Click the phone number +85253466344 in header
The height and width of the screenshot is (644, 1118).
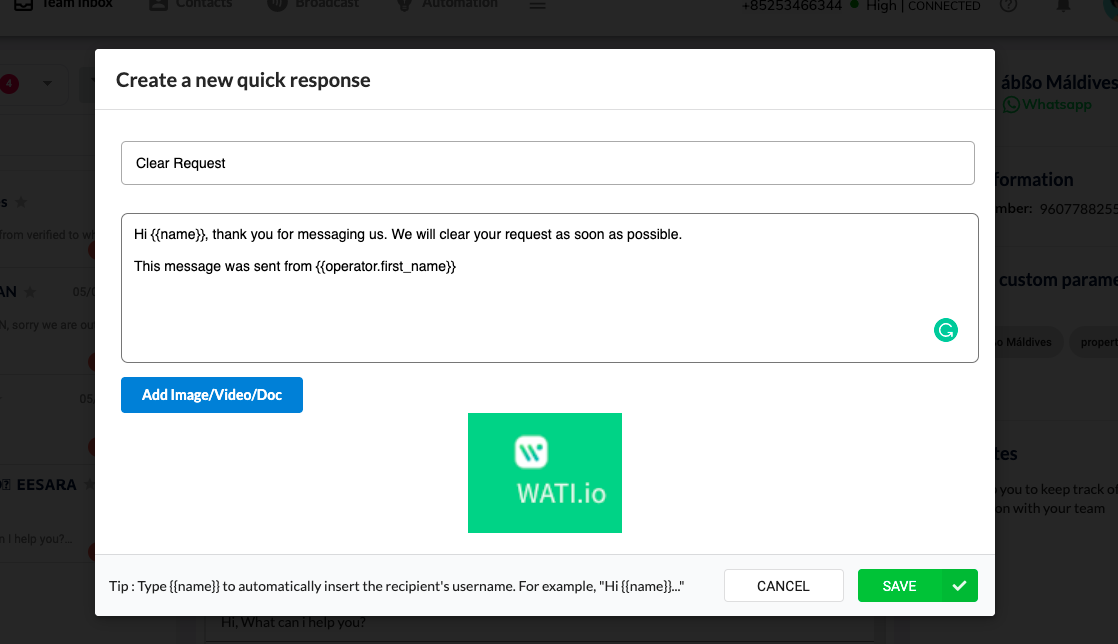click(791, 6)
